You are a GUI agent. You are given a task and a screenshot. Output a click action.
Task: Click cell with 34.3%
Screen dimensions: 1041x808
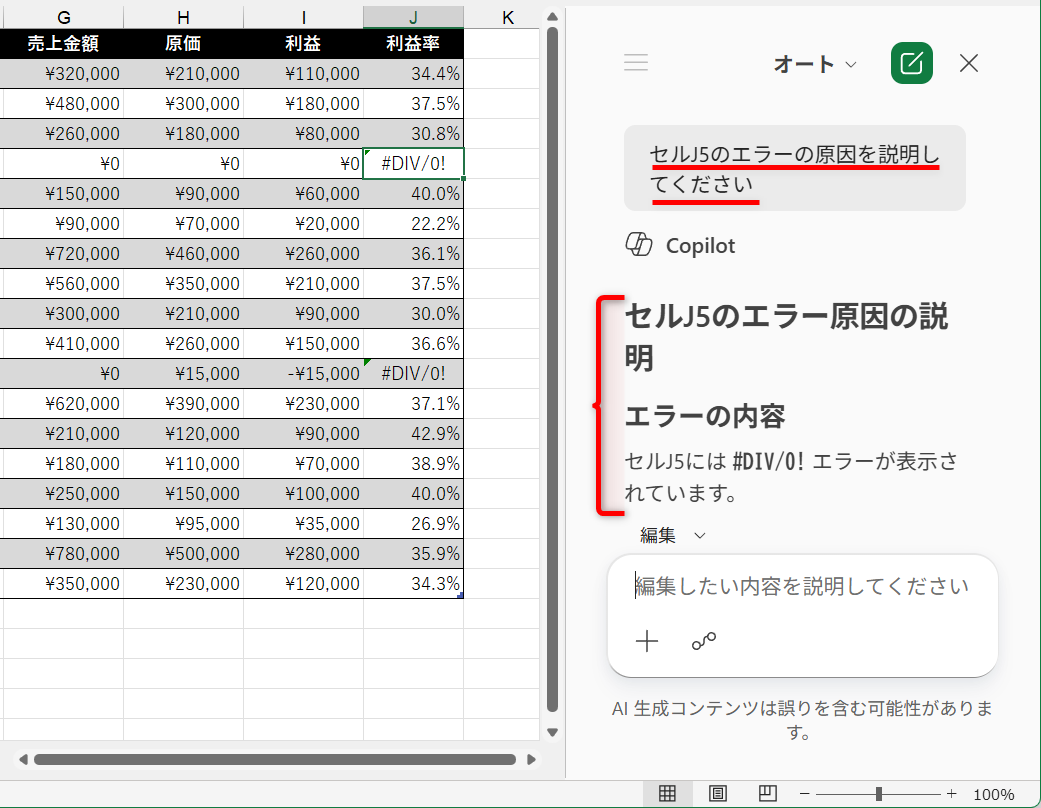tap(413, 584)
